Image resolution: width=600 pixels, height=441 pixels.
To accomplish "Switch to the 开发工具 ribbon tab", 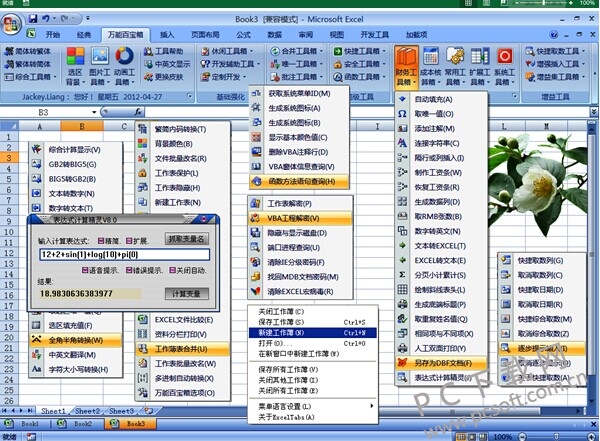I will [374, 35].
